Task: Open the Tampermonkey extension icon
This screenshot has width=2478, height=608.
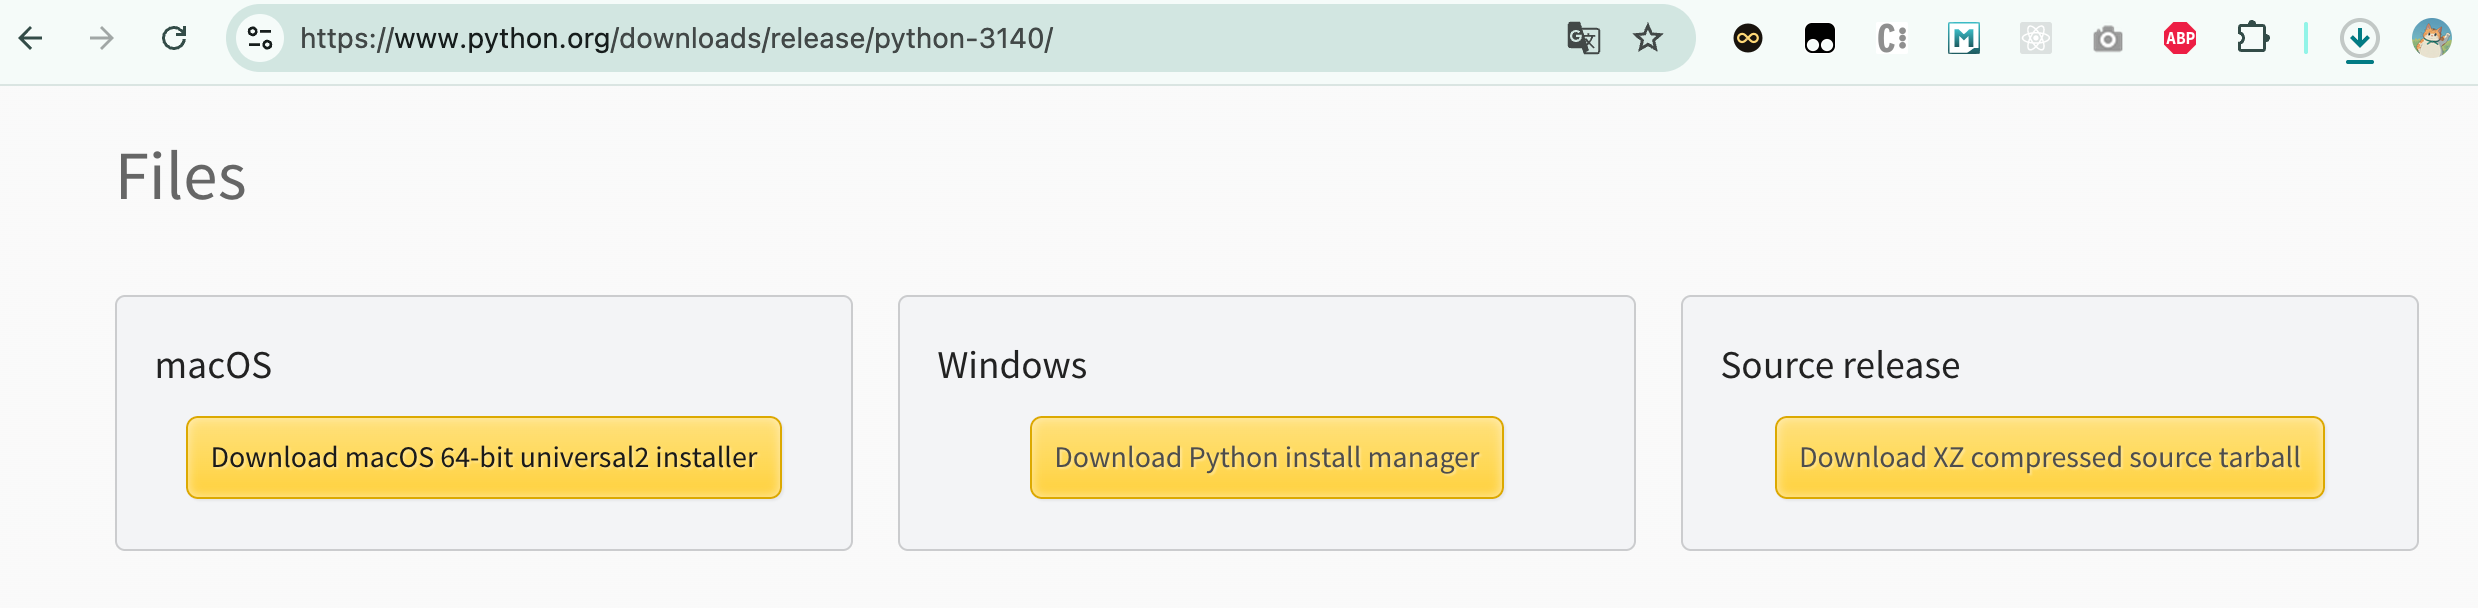Action: (x=1819, y=39)
